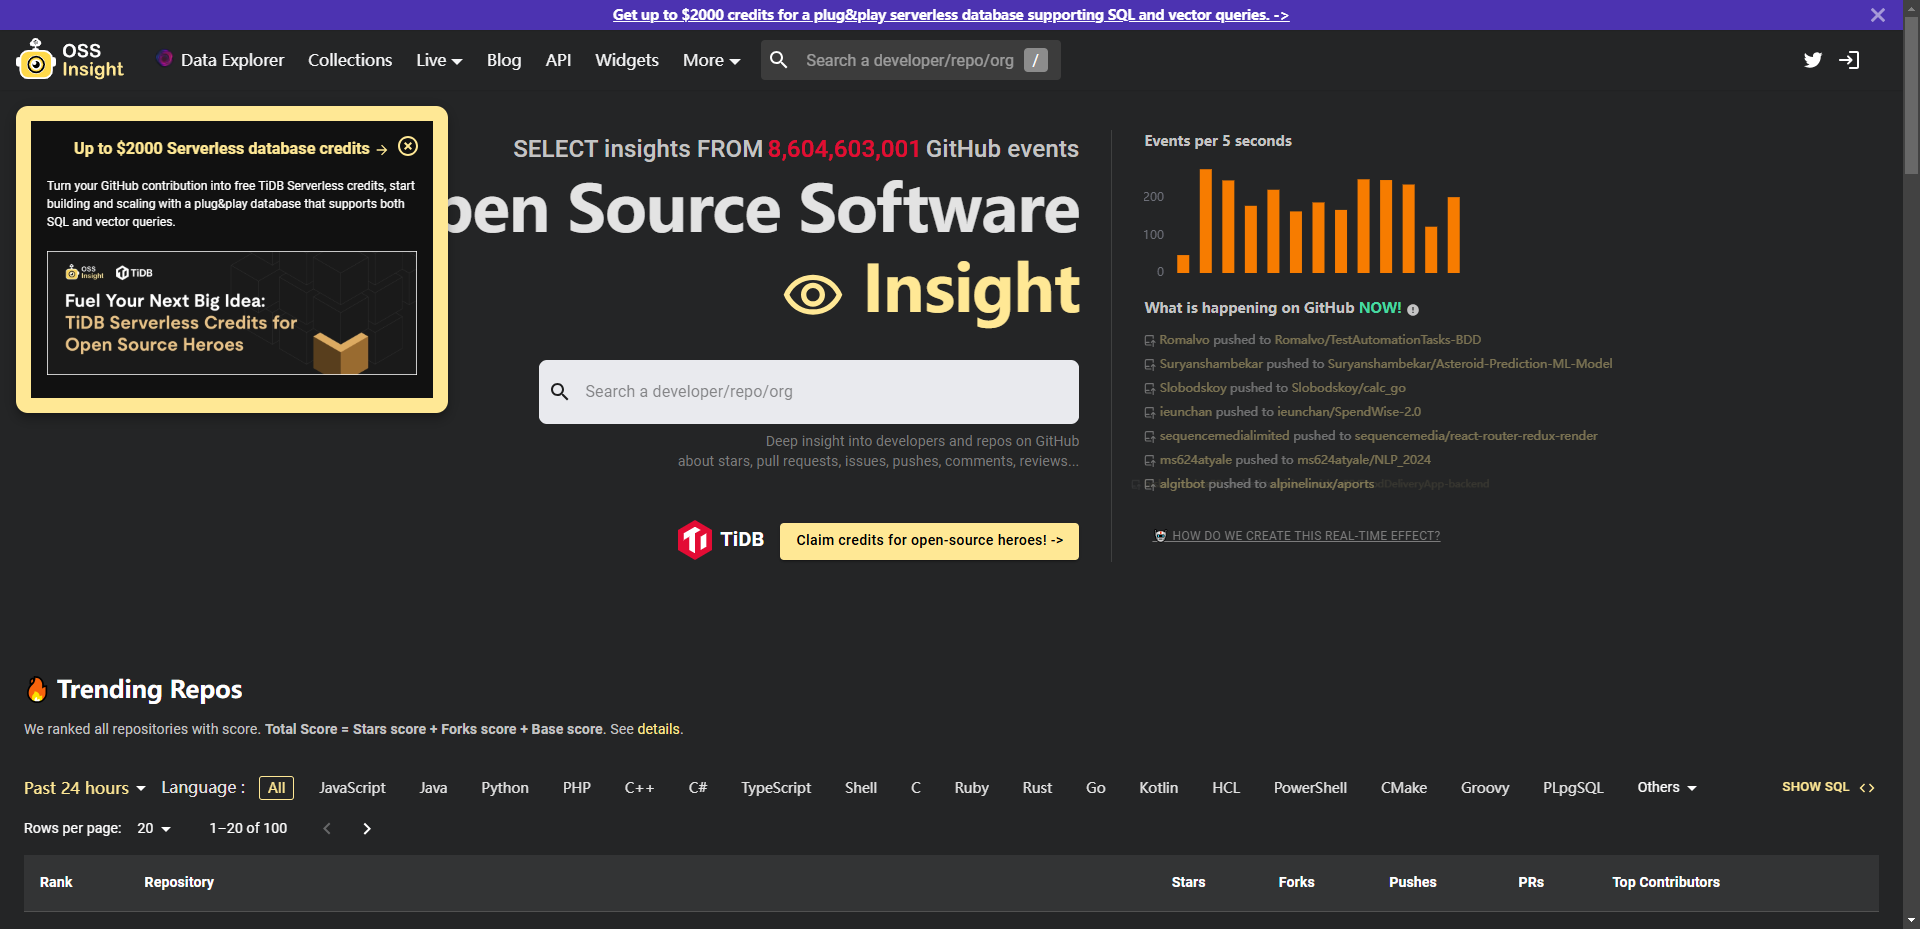The height and width of the screenshot is (929, 1920).
Task: Open the ranking details link
Action: [658, 729]
